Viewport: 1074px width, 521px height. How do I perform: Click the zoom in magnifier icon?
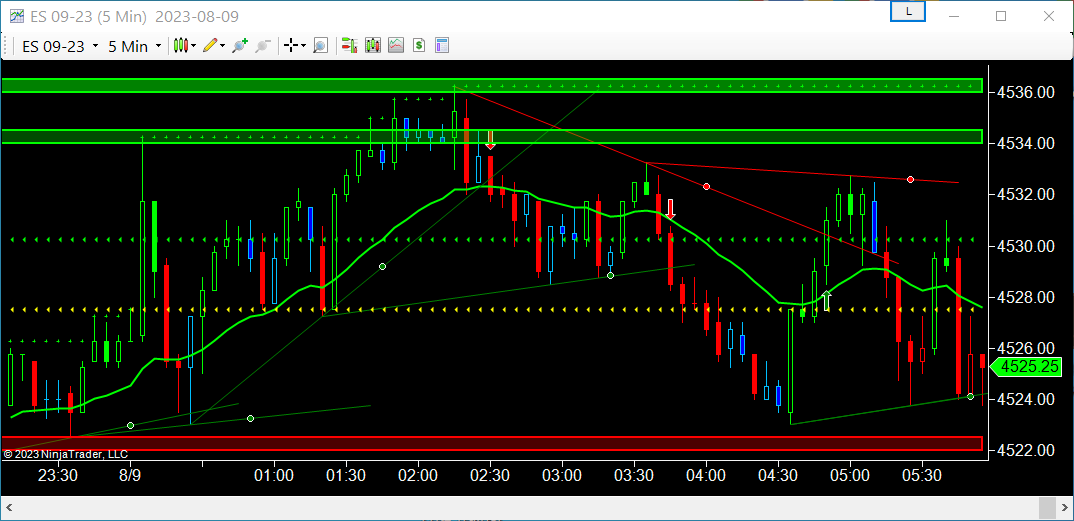coord(240,46)
